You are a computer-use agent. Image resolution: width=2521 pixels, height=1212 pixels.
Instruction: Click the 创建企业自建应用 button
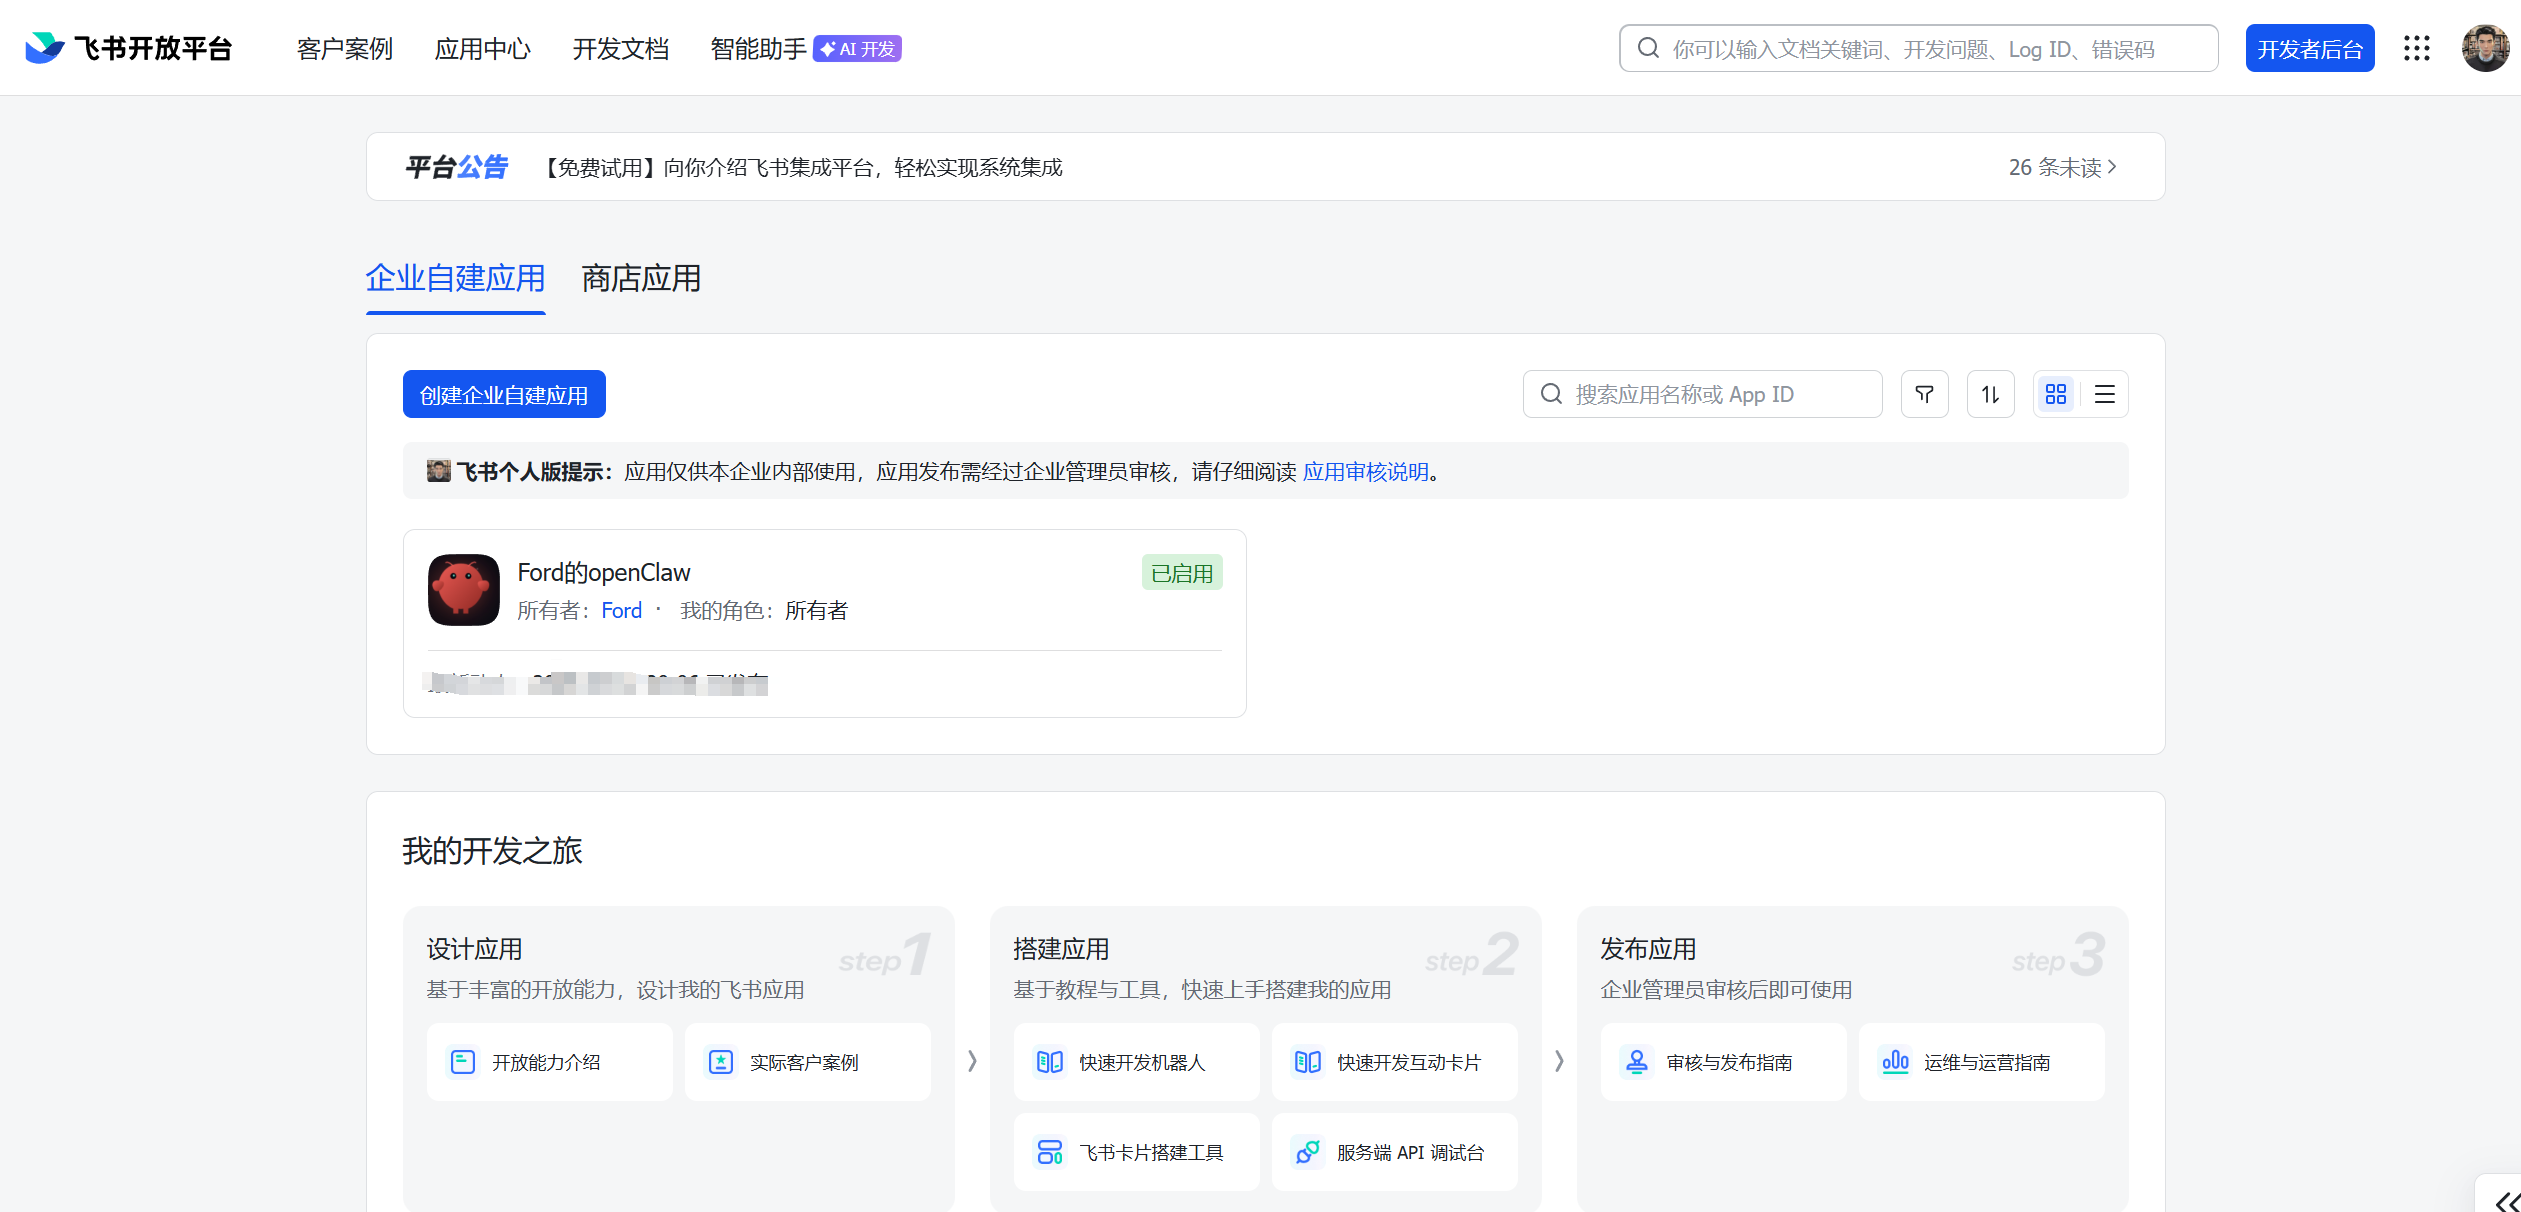(504, 394)
